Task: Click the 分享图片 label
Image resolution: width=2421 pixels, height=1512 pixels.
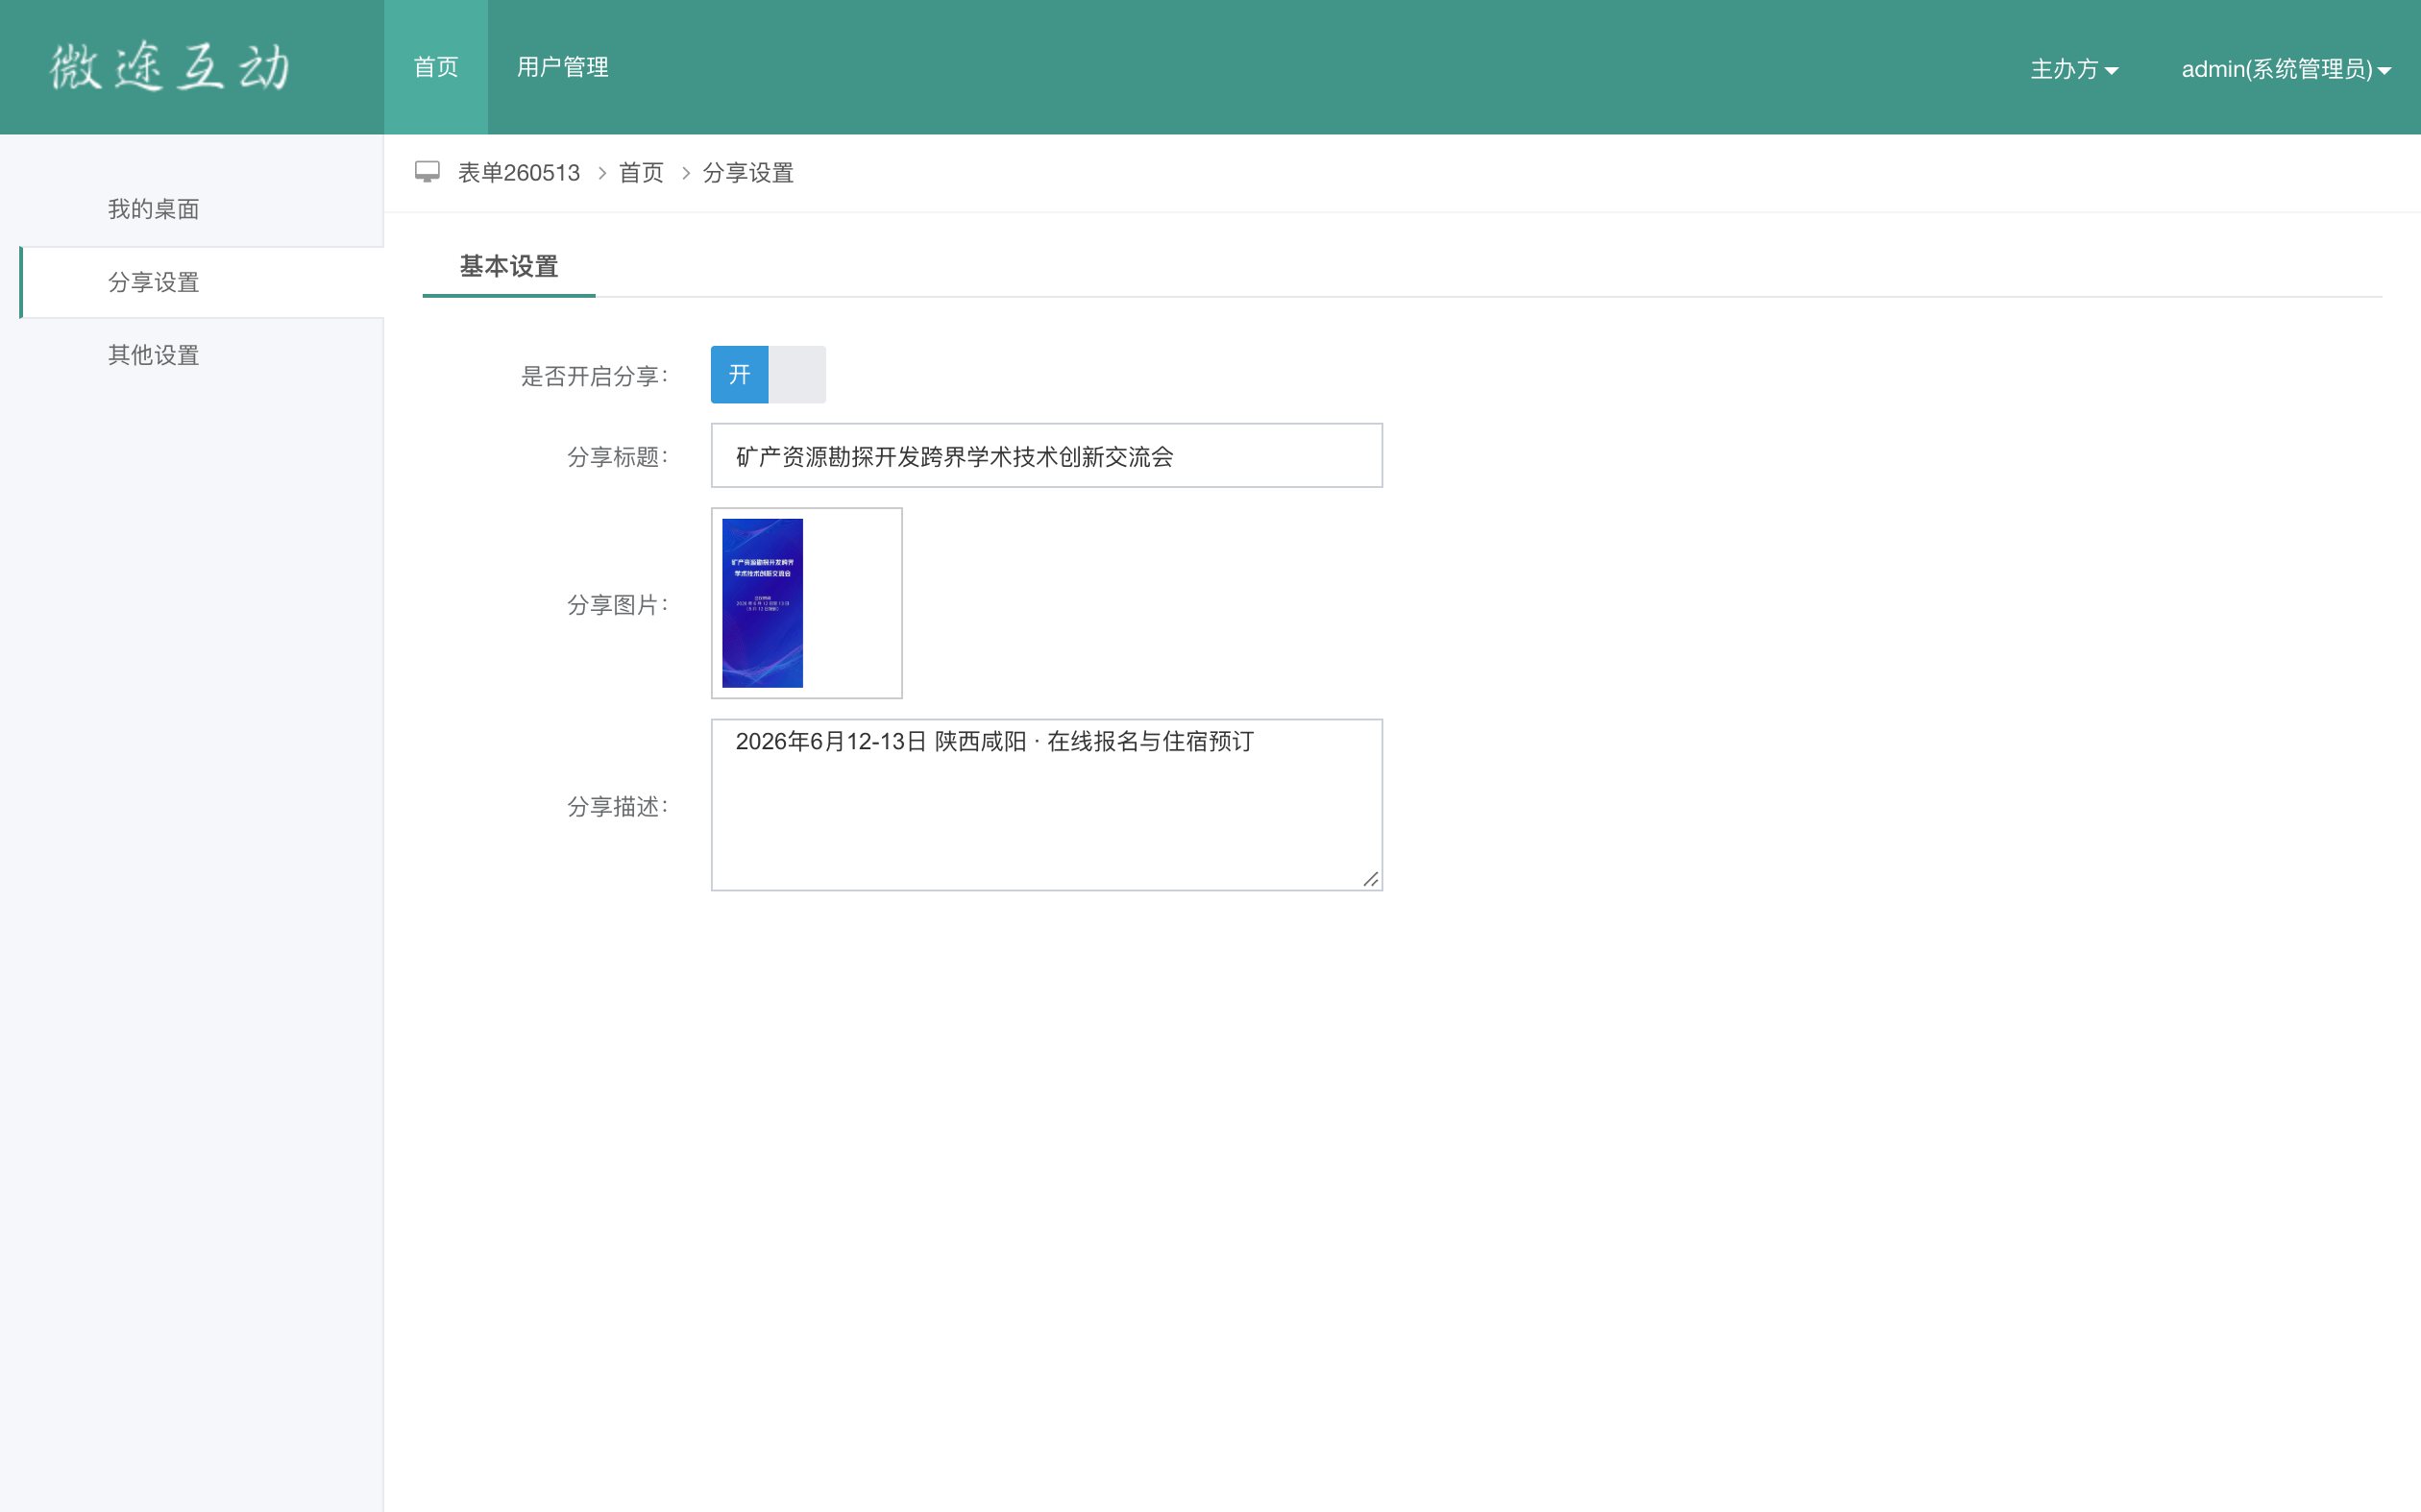Action: pyautogui.click(x=617, y=605)
